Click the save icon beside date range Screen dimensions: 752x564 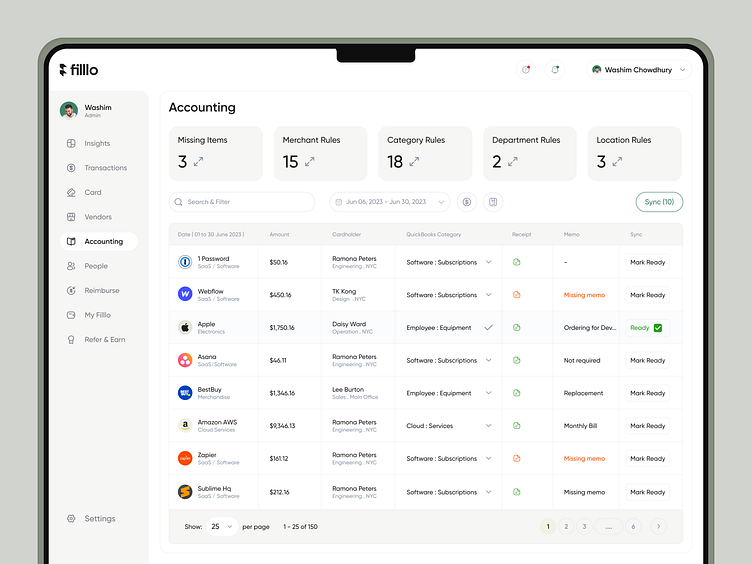[492, 202]
